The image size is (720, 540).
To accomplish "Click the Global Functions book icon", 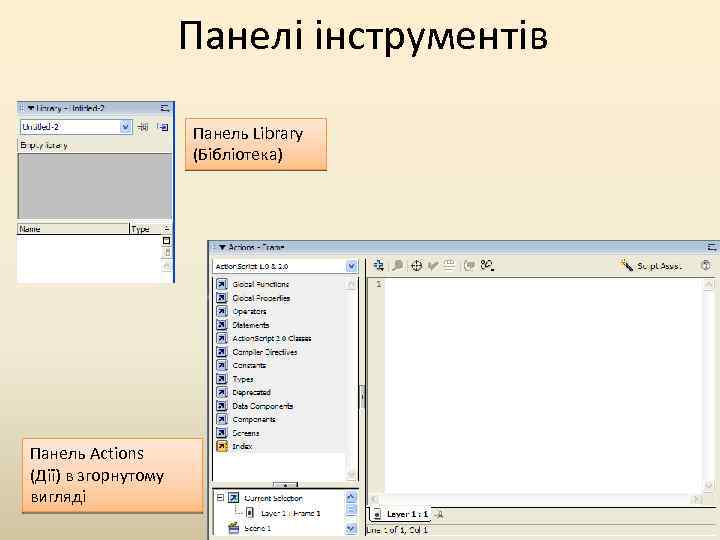I will [222, 284].
